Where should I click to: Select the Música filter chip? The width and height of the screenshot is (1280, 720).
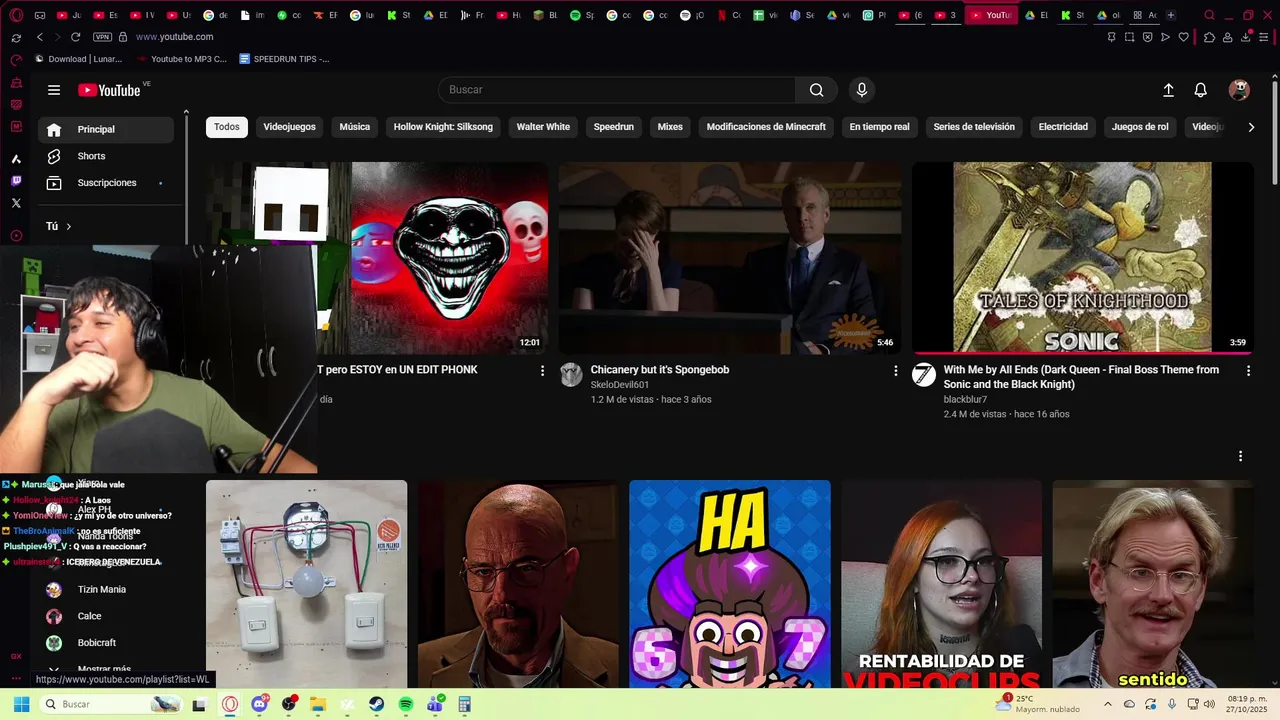click(354, 127)
